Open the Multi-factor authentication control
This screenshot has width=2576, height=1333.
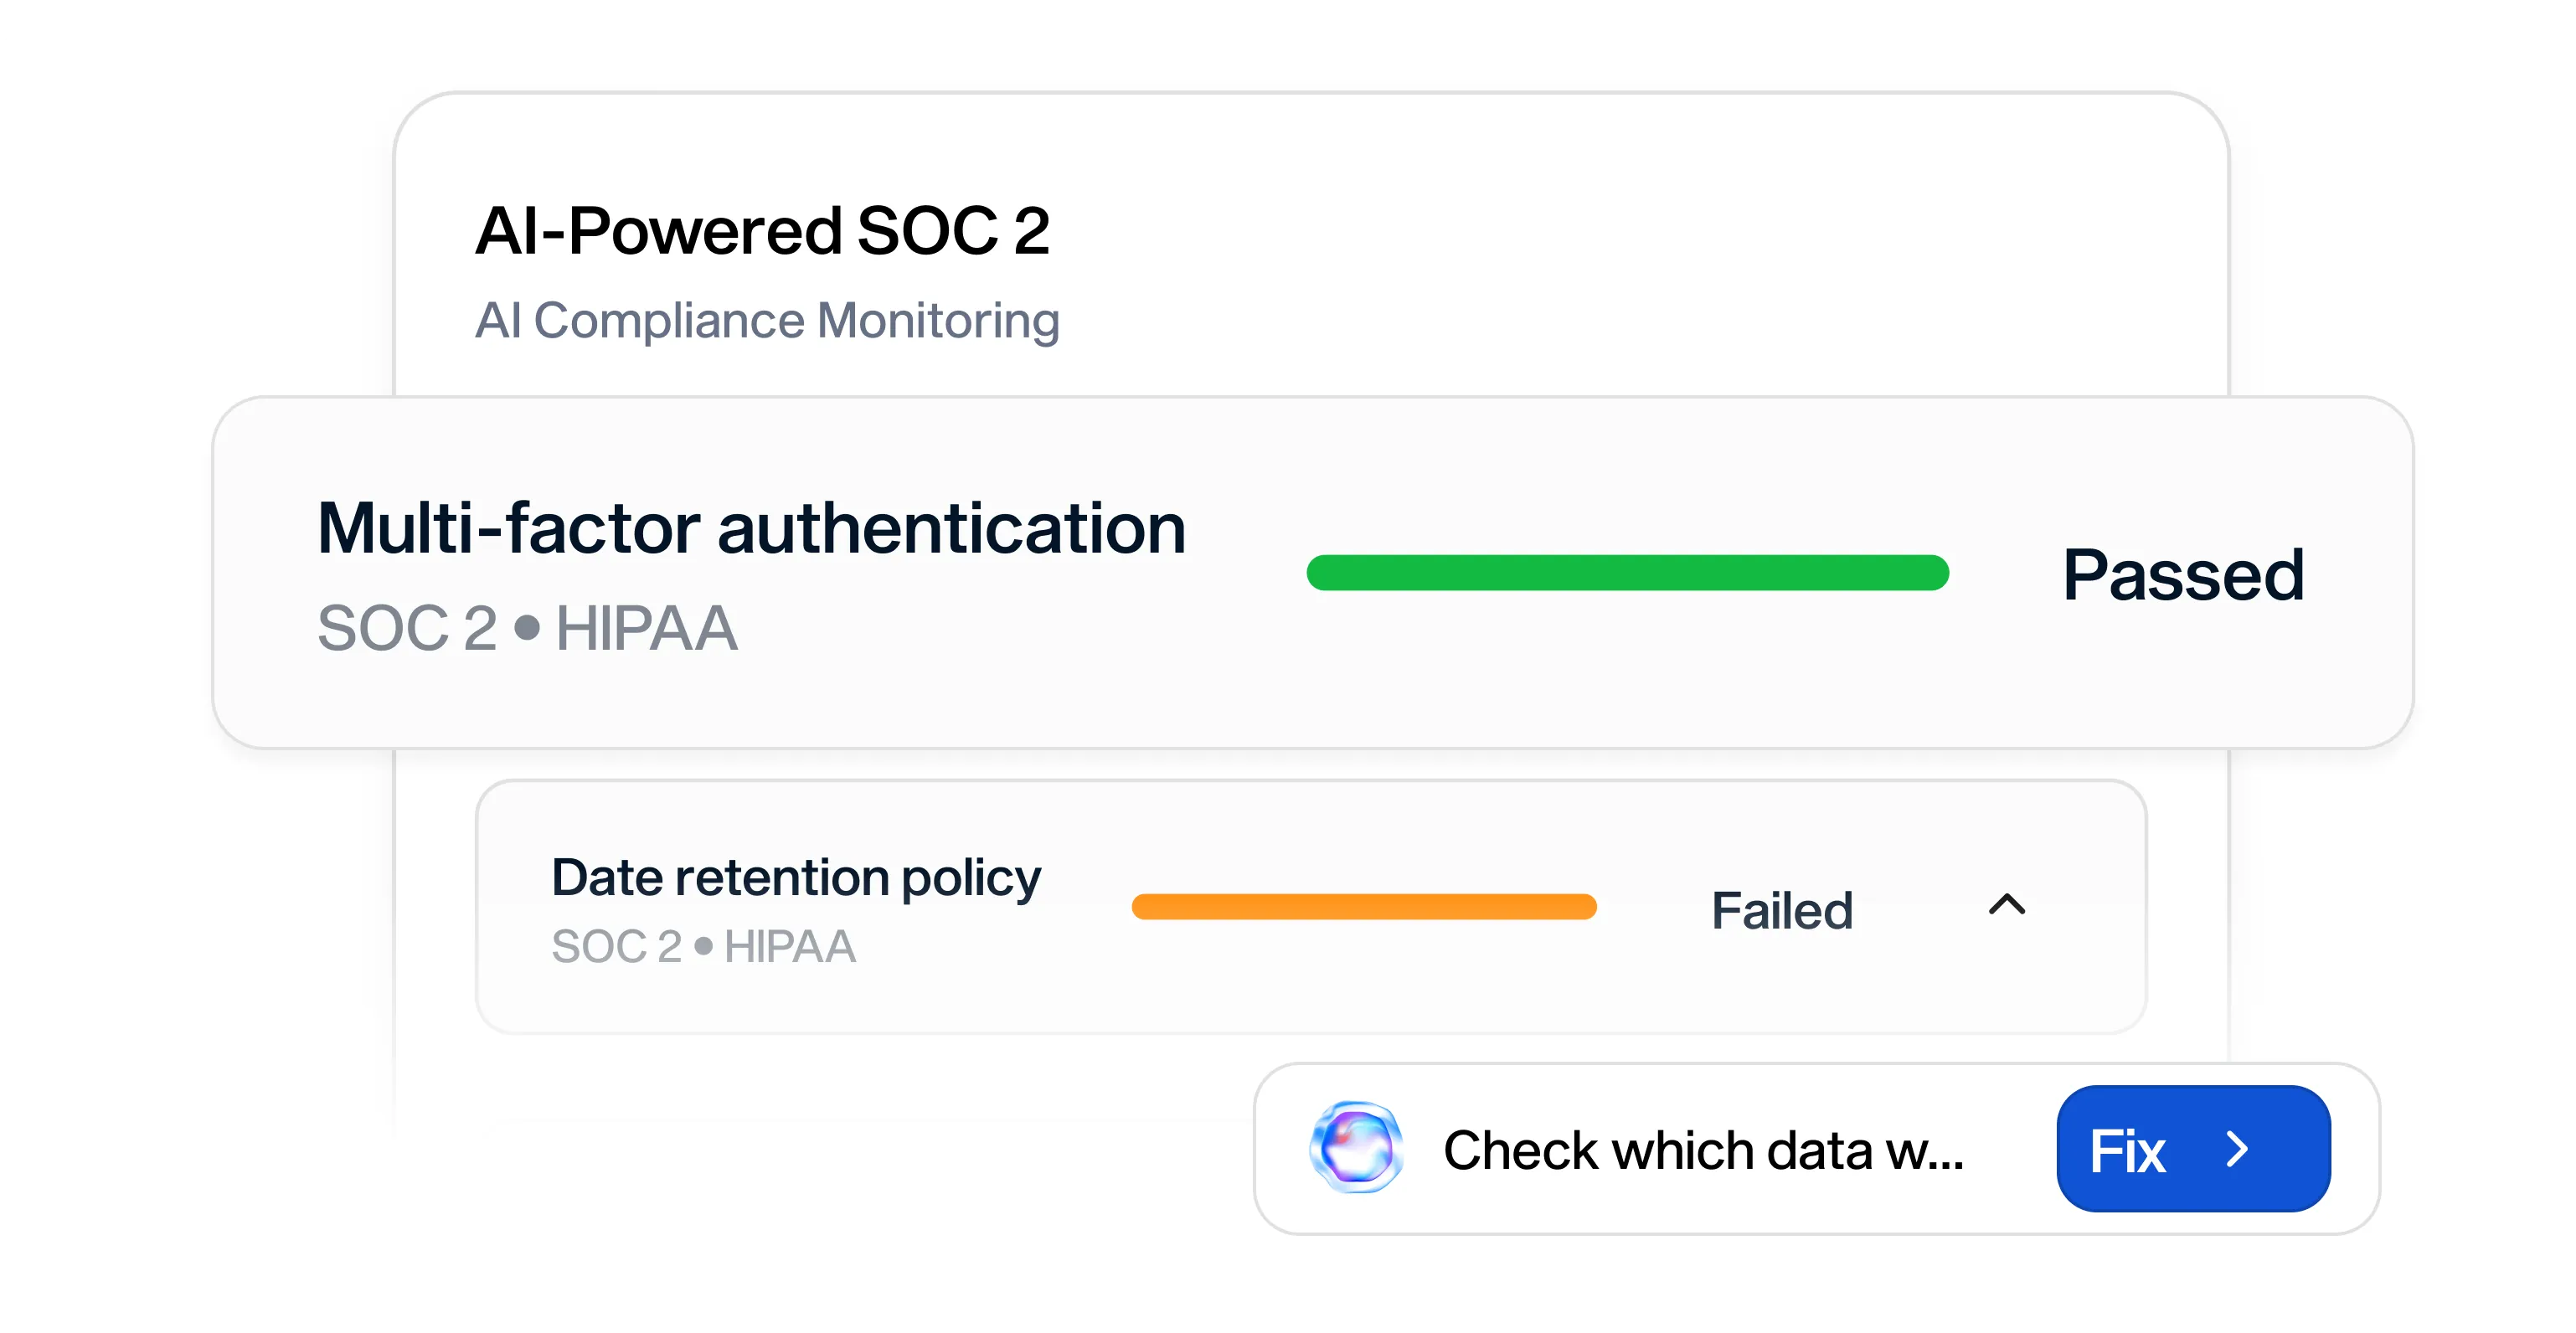(x=751, y=527)
